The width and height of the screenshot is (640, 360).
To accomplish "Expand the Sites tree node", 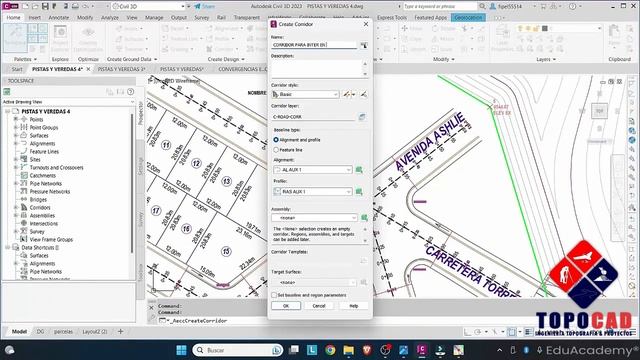I will (x=16, y=159).
